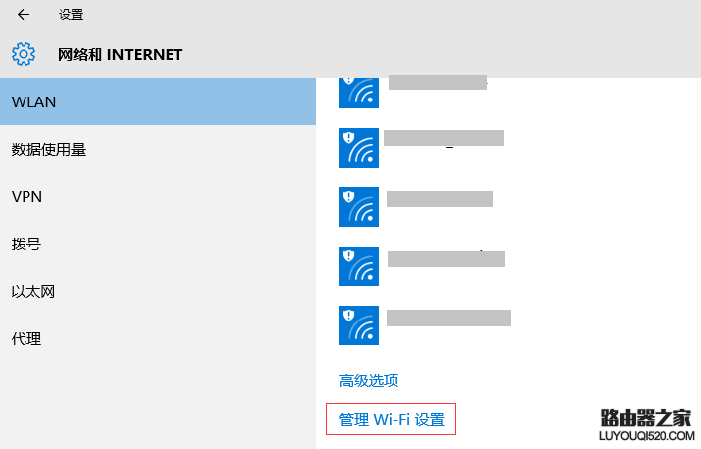This screenshot has height=449, width=701.
Task: Open the WLAN section in the sidebar
Action: pos(157,102)
